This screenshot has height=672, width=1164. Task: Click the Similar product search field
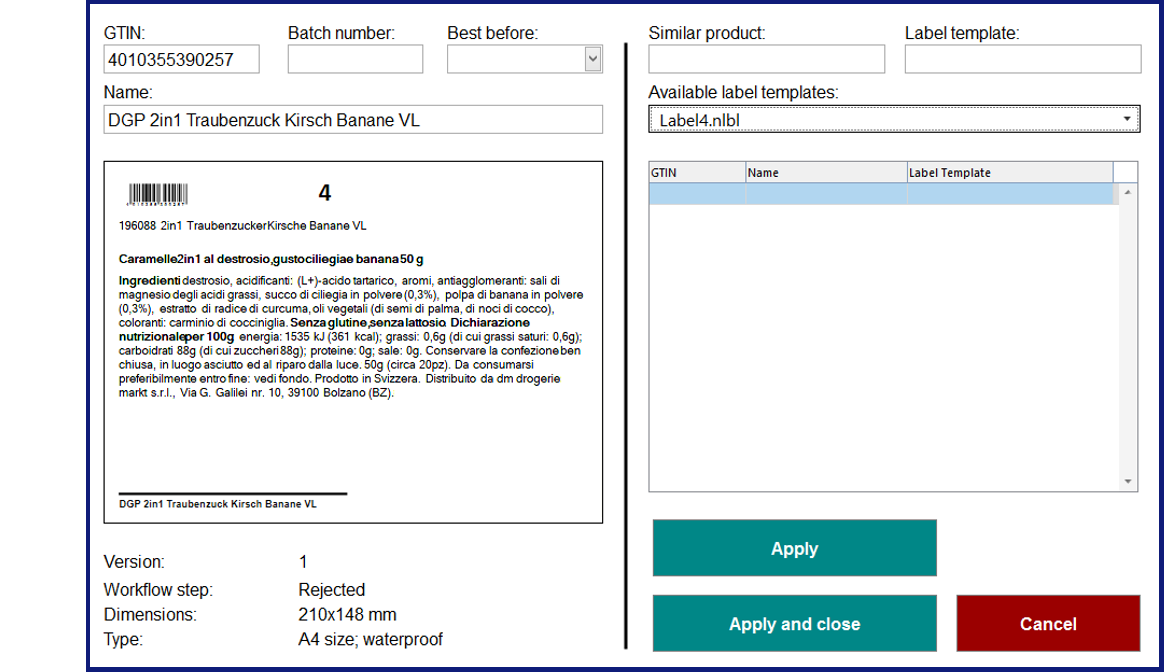pyautogui.click(x=766, y=60)
